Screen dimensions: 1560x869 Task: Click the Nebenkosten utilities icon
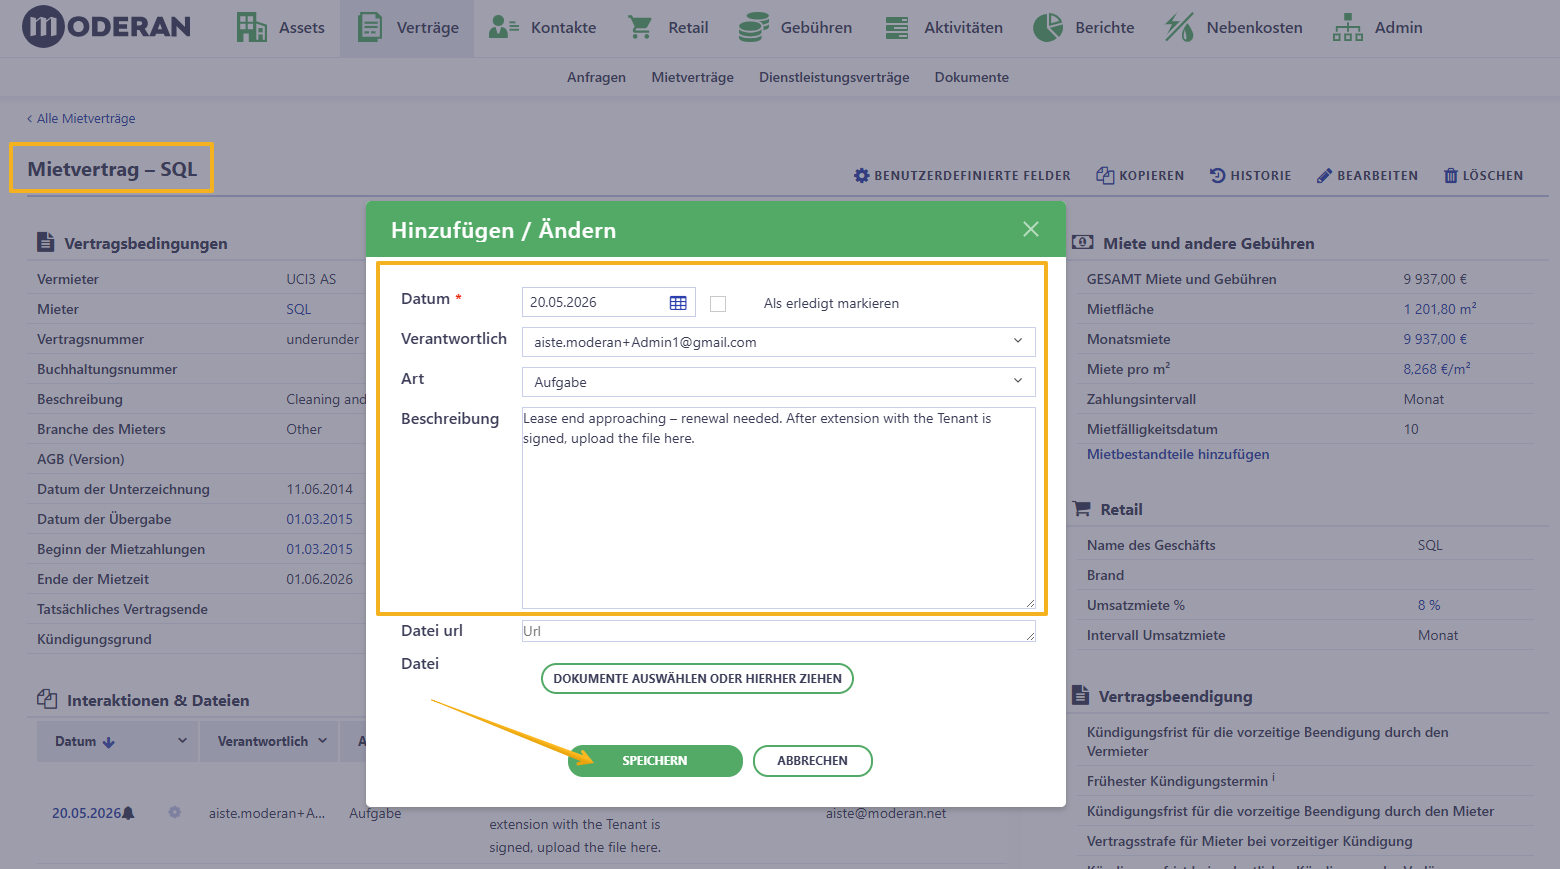tap(1179, 27)
